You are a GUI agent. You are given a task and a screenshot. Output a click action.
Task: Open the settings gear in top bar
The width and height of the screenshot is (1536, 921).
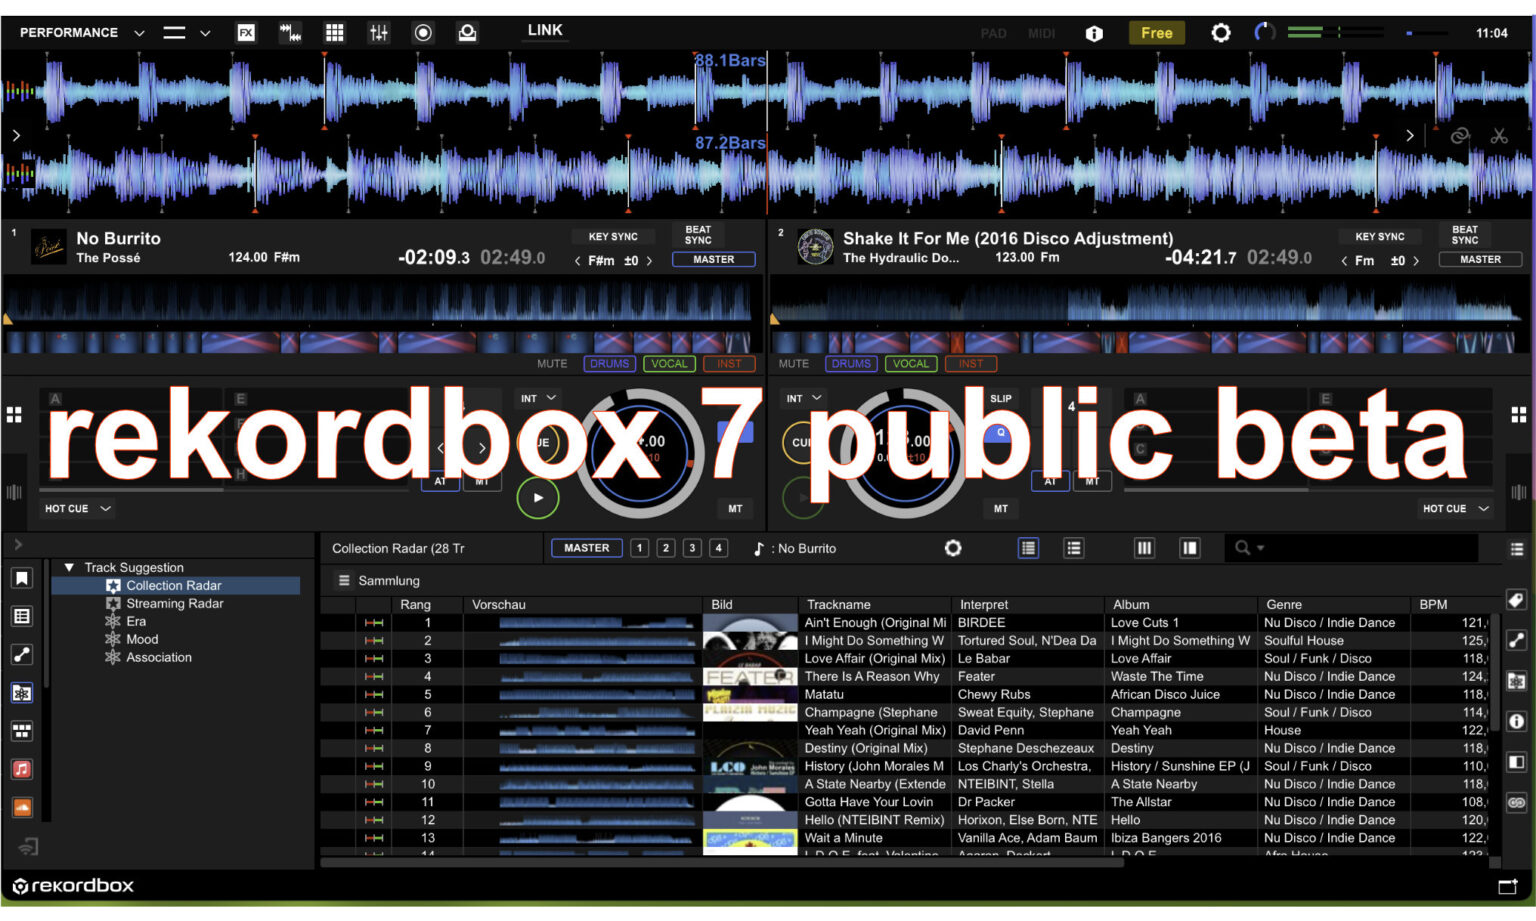coord(1220,33)
